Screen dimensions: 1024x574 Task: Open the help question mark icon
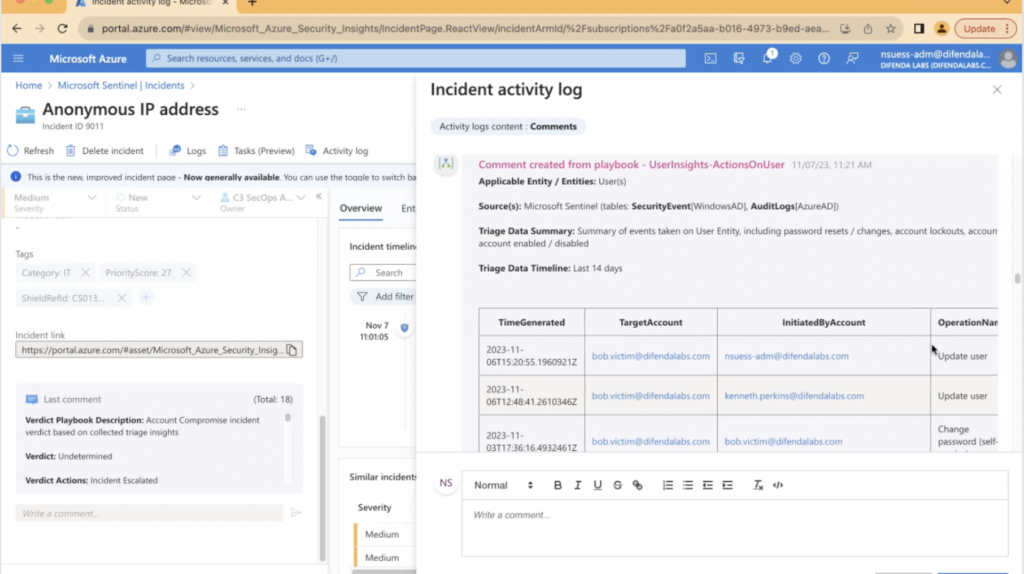coord(824,58)
